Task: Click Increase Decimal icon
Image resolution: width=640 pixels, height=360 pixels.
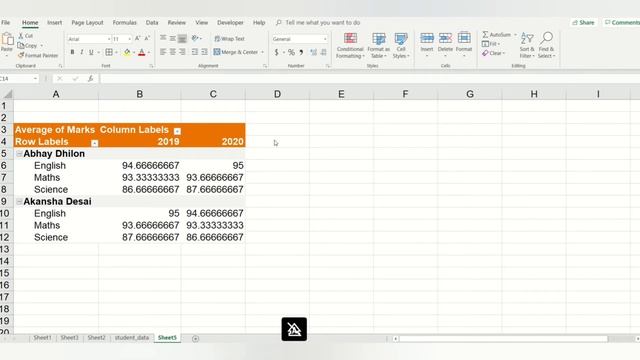Action: pos(313,52)
